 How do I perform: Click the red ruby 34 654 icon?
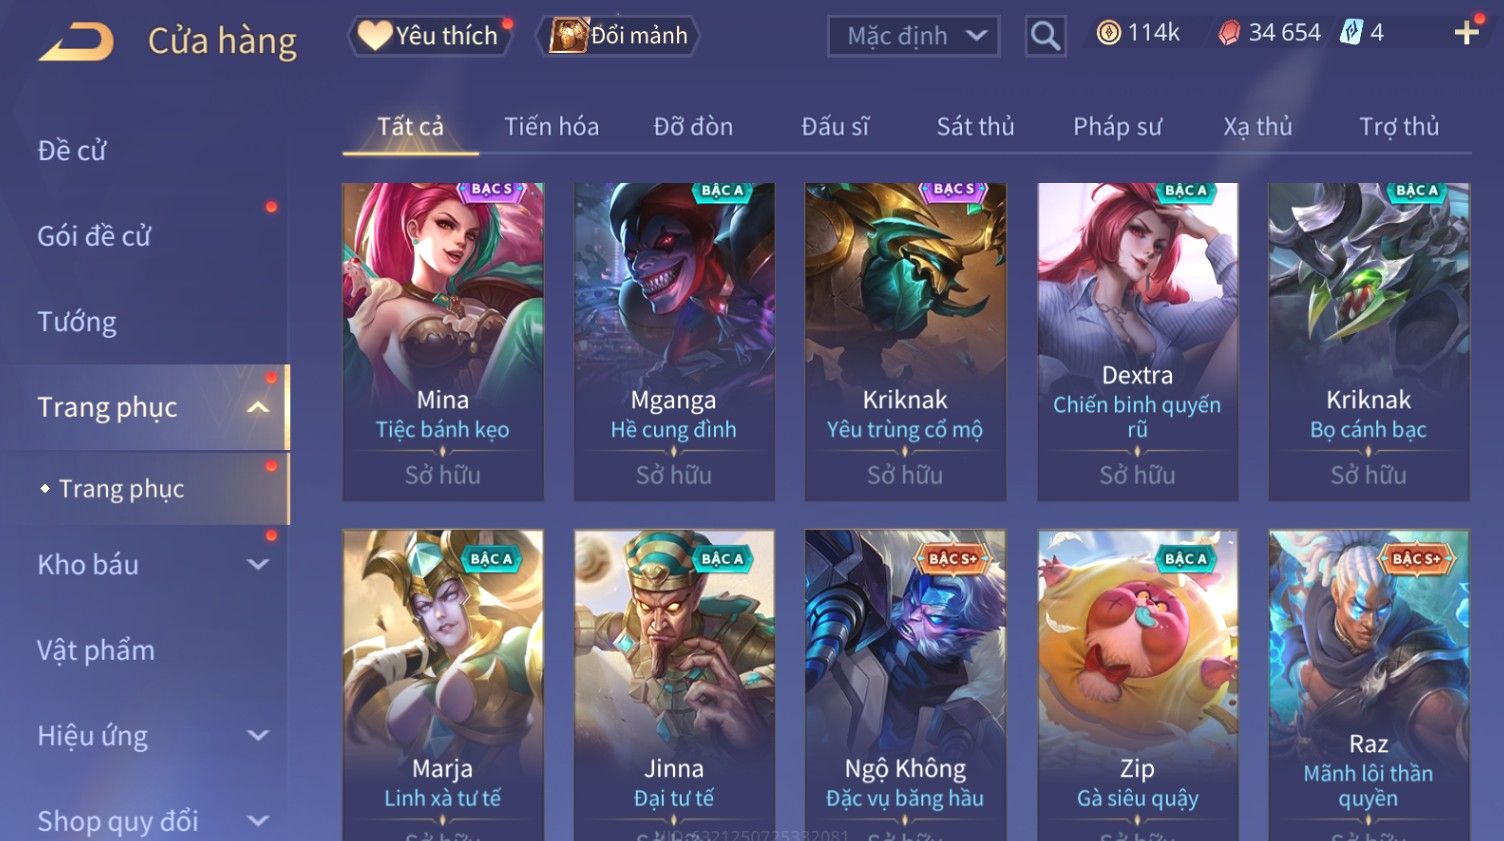(x=1229, y=33)
